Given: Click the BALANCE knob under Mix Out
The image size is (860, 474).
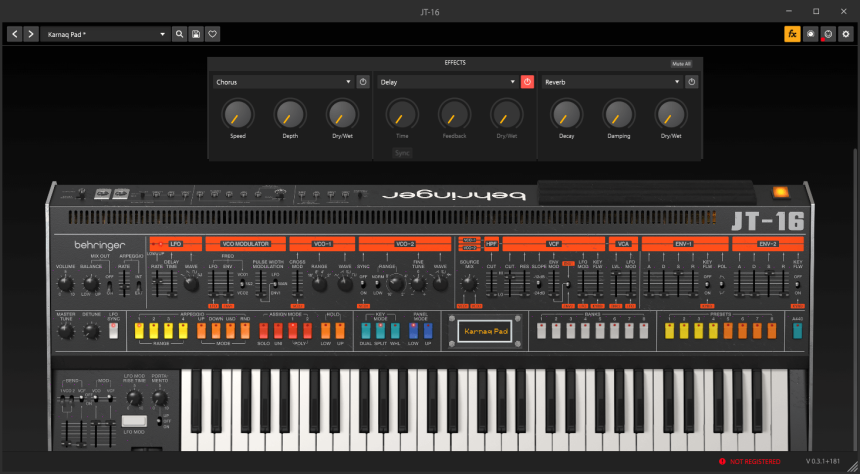Looking at the screenshot, I should [x=91, y=284].
